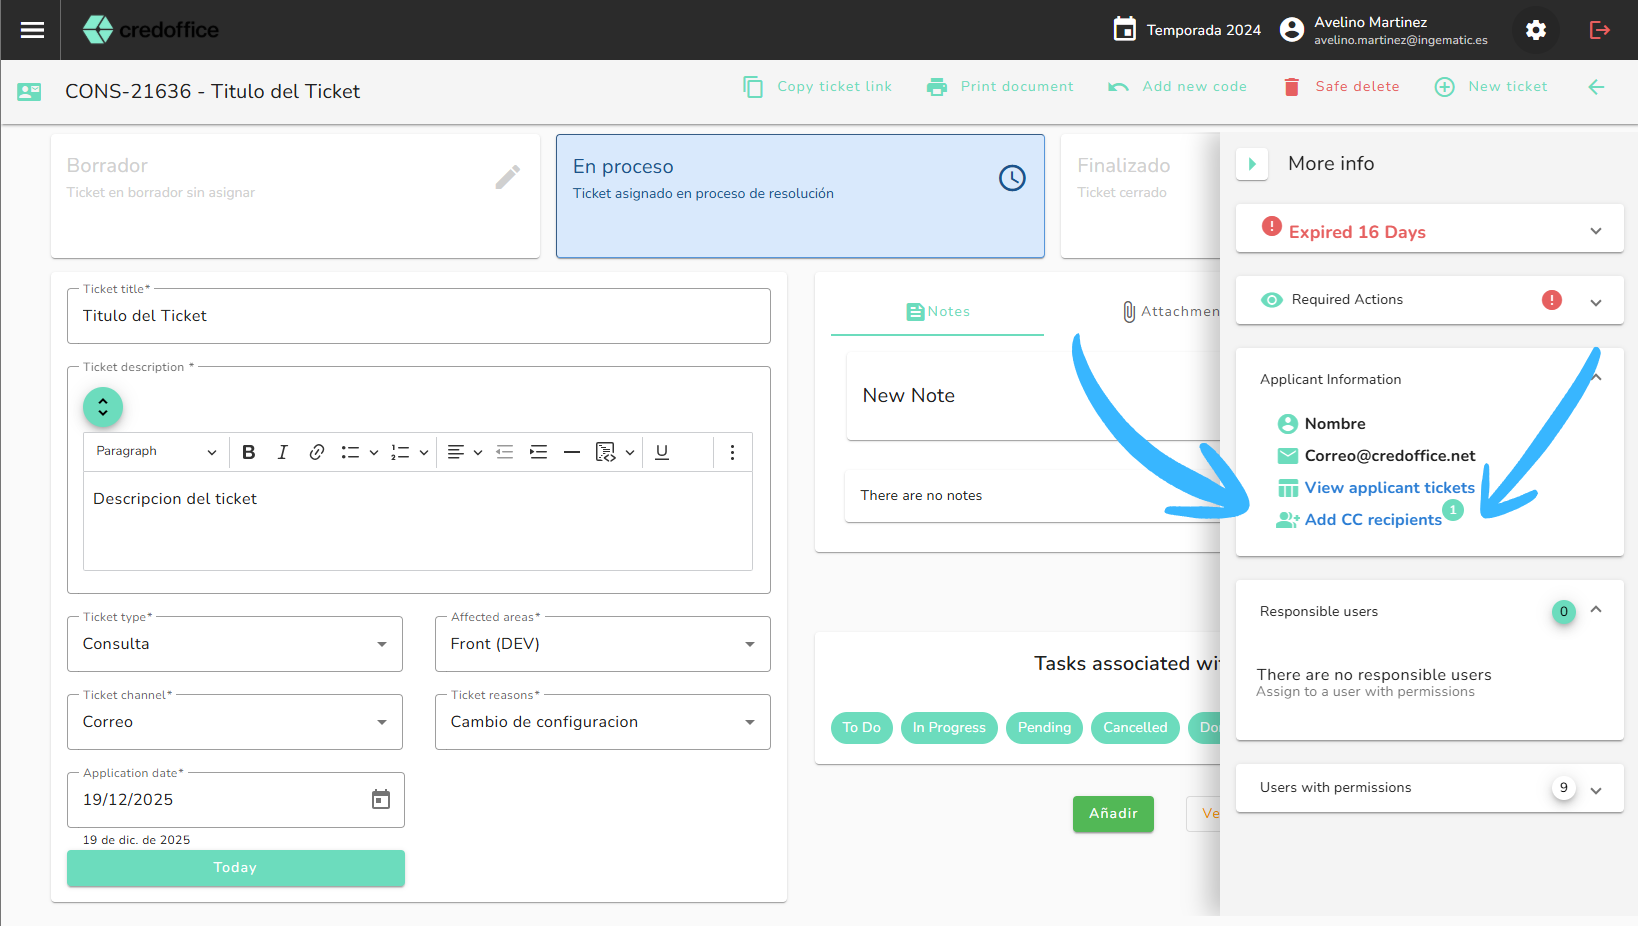
Task: Open the hamburger navigation menu
Action: tap(31, 30)
